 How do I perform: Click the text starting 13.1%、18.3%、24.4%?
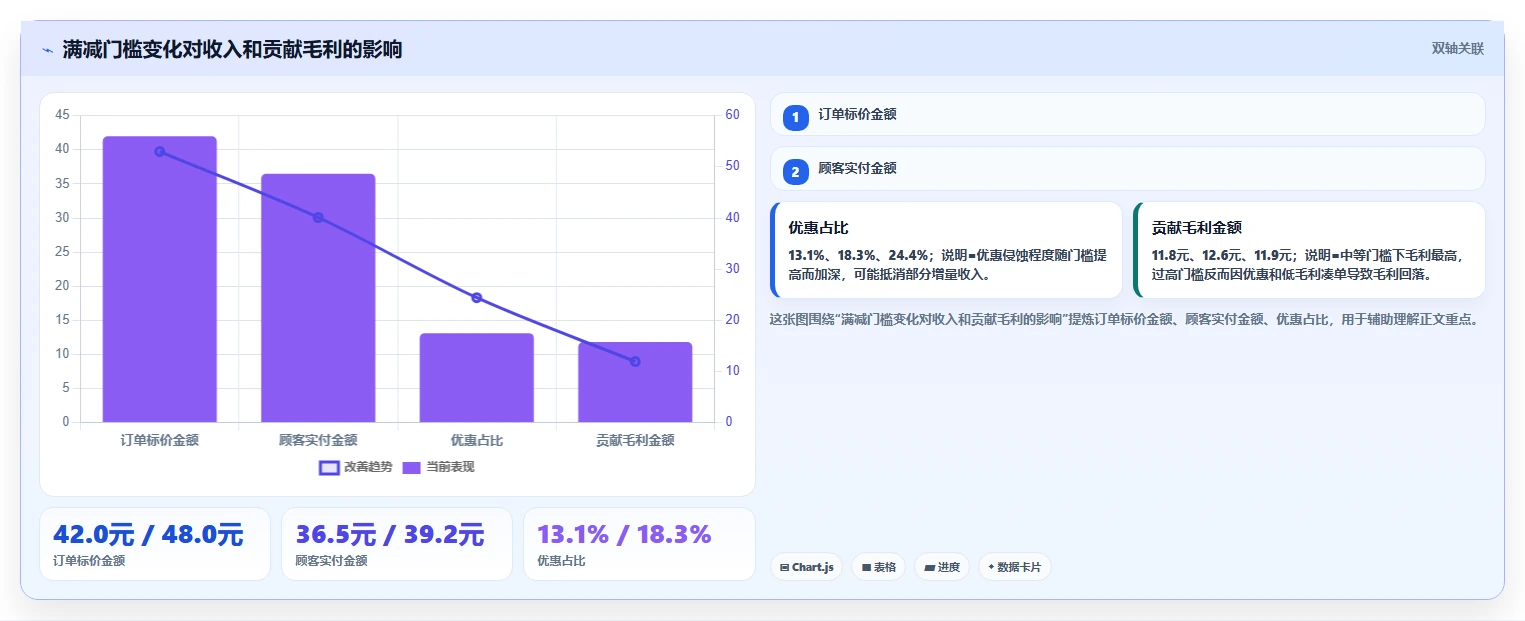(947, 264)
